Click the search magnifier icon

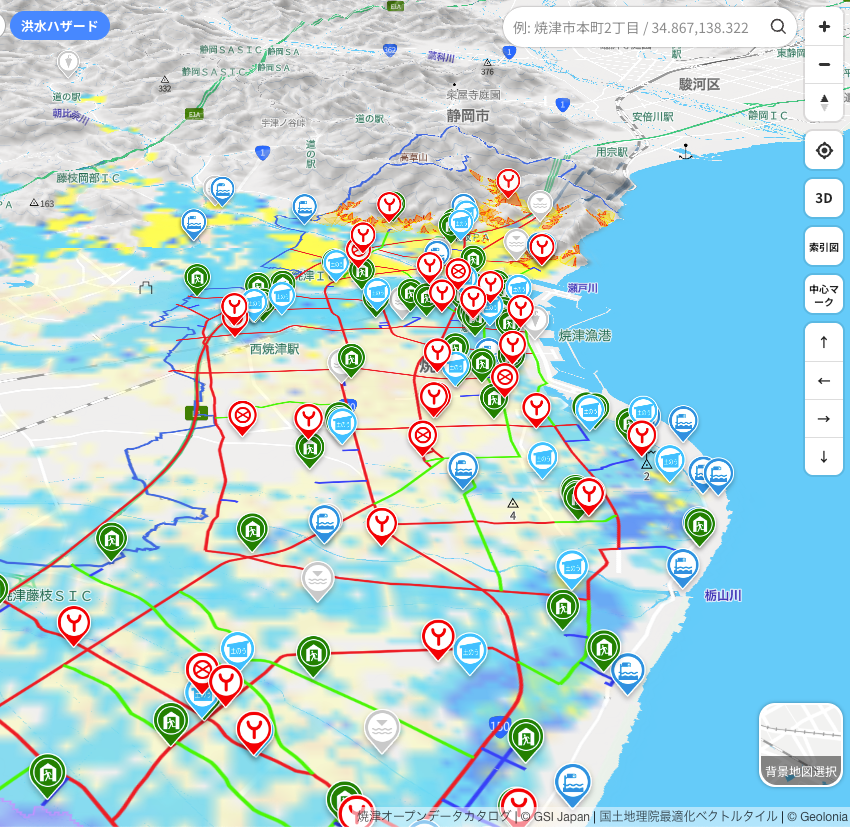pyautogui.click(x=778, y=27)
